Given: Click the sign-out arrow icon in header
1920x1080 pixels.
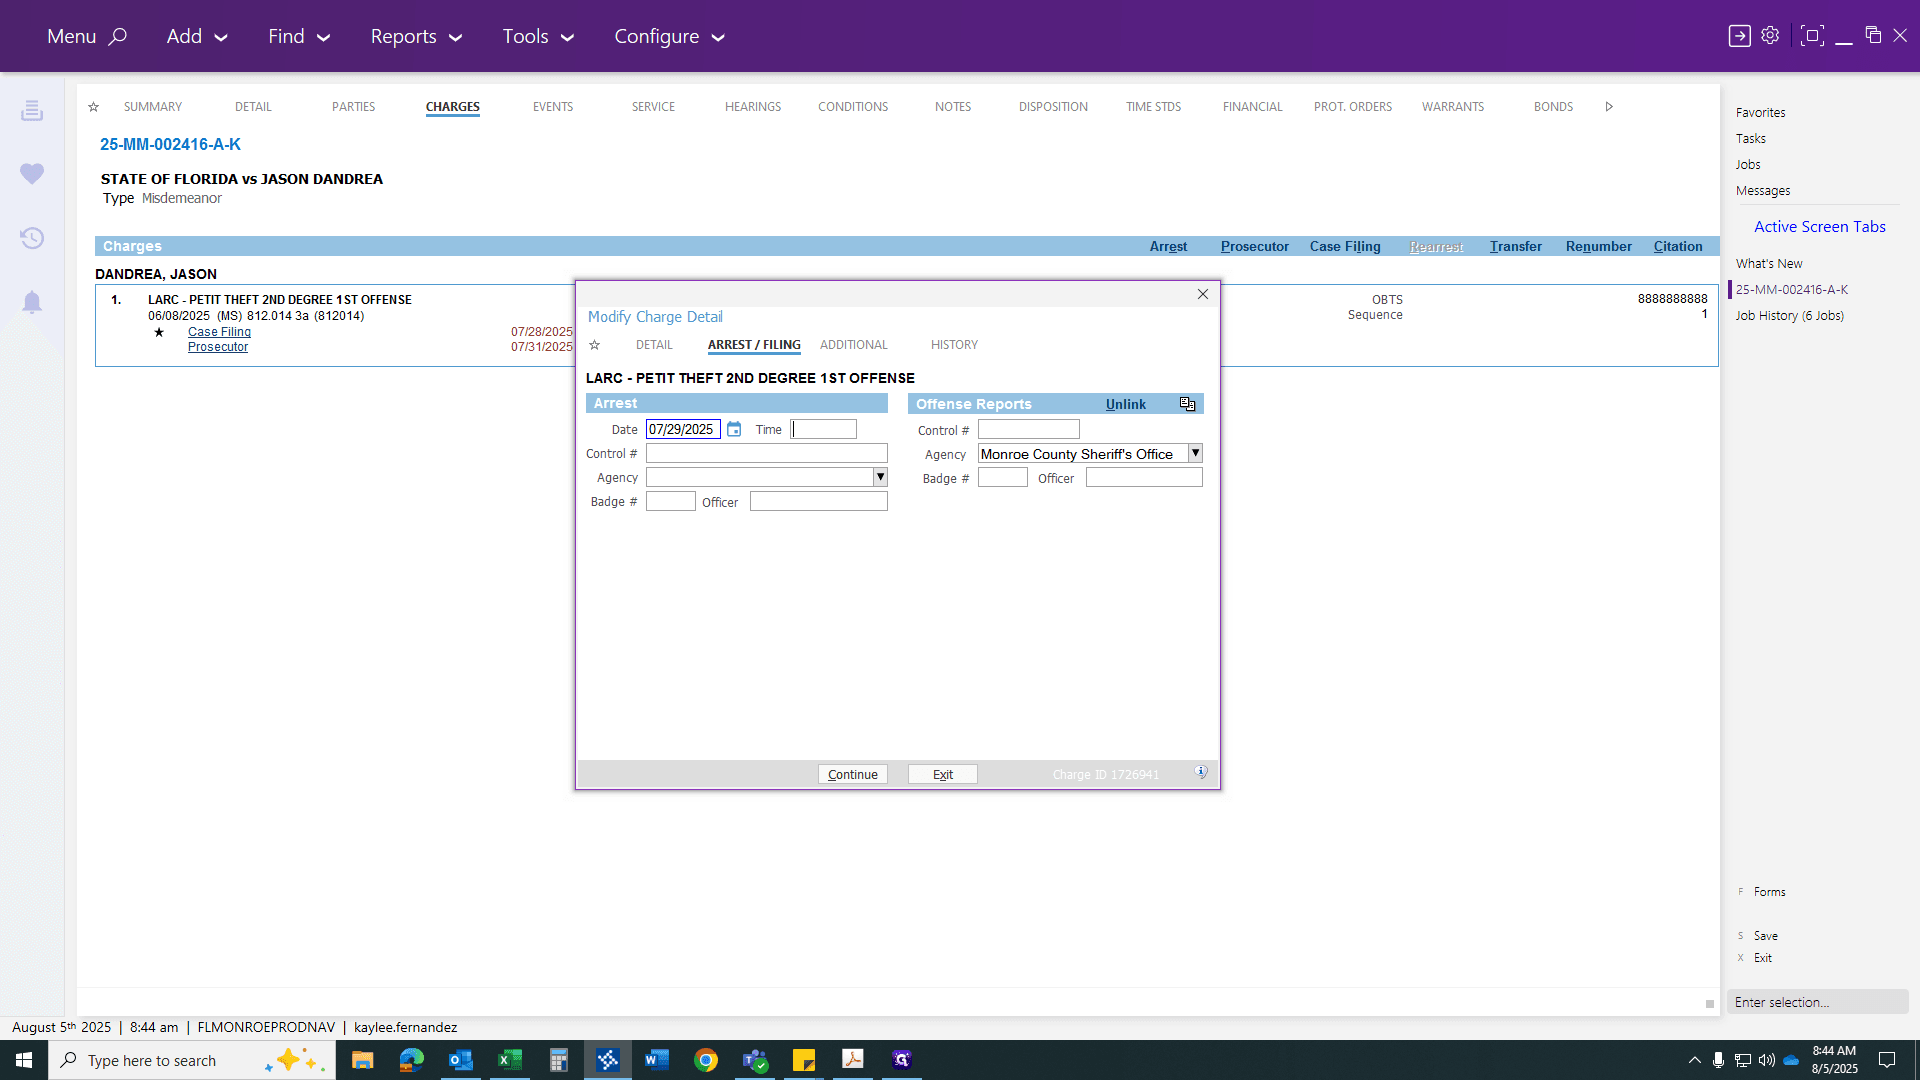Looking at the screenshot, I should [x=1739, y=36].
